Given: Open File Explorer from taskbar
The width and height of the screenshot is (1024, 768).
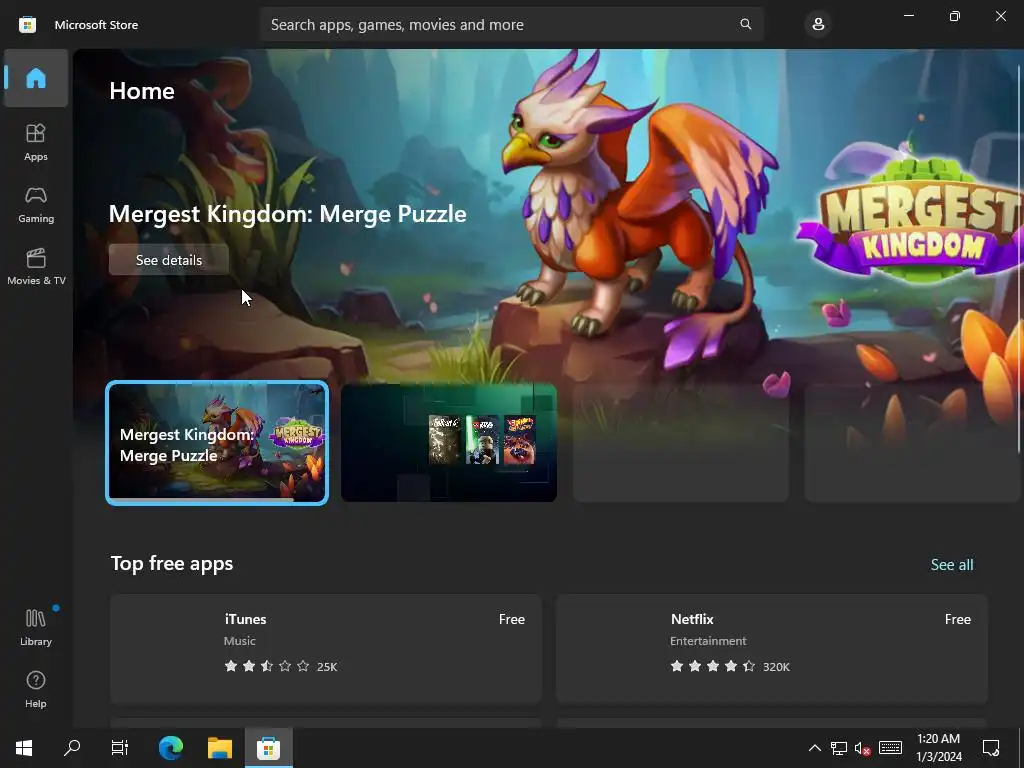Looking at the screenshot, I should (x=220, y=748).
